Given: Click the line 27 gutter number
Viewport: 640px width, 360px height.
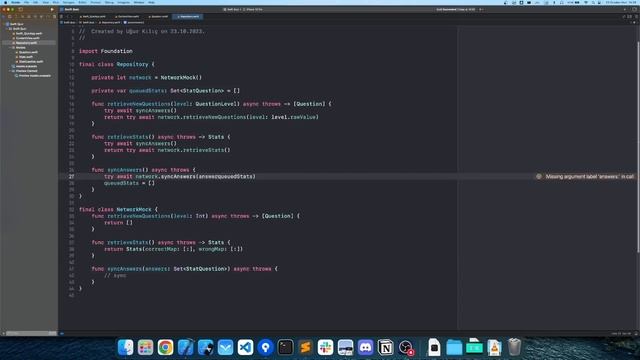Looking at the screenshot, I should [x=71, y=177].
